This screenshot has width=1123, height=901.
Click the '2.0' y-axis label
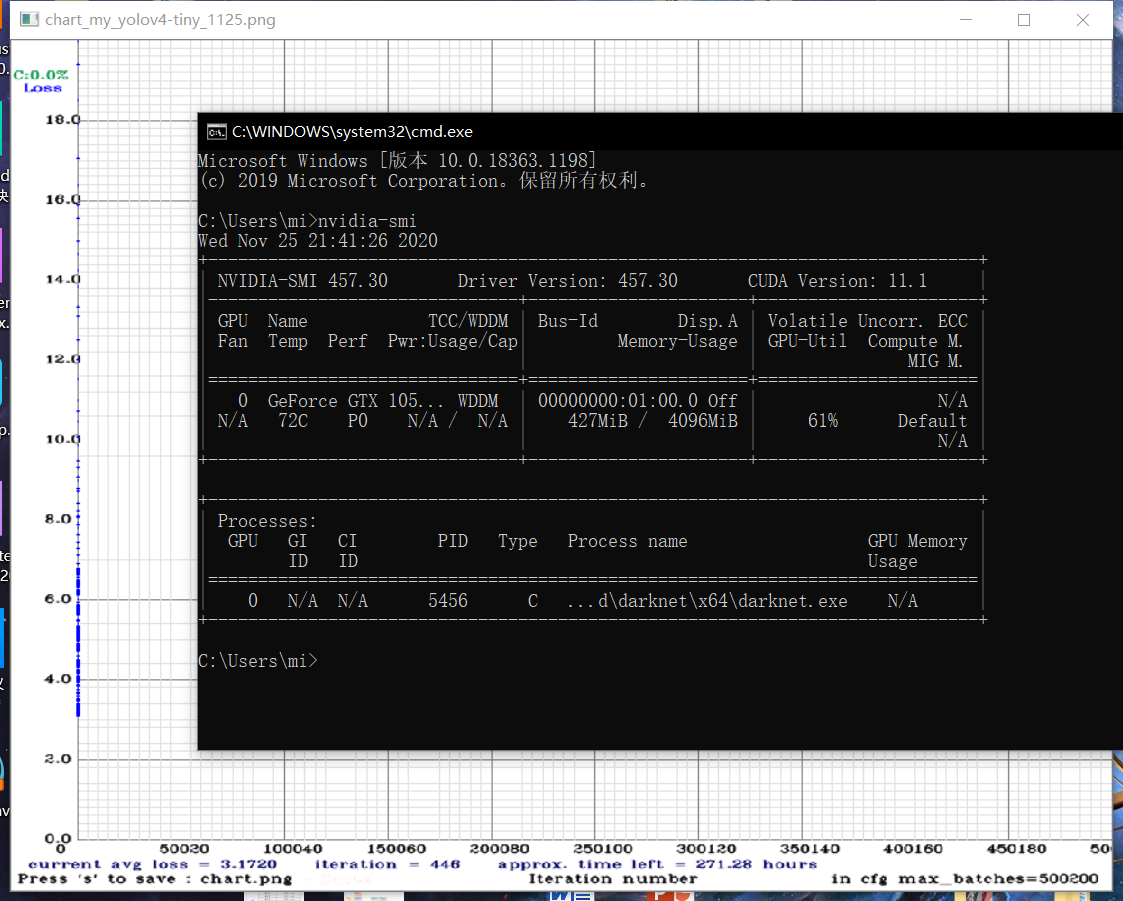pyautogui.click(x=57, y=758)
